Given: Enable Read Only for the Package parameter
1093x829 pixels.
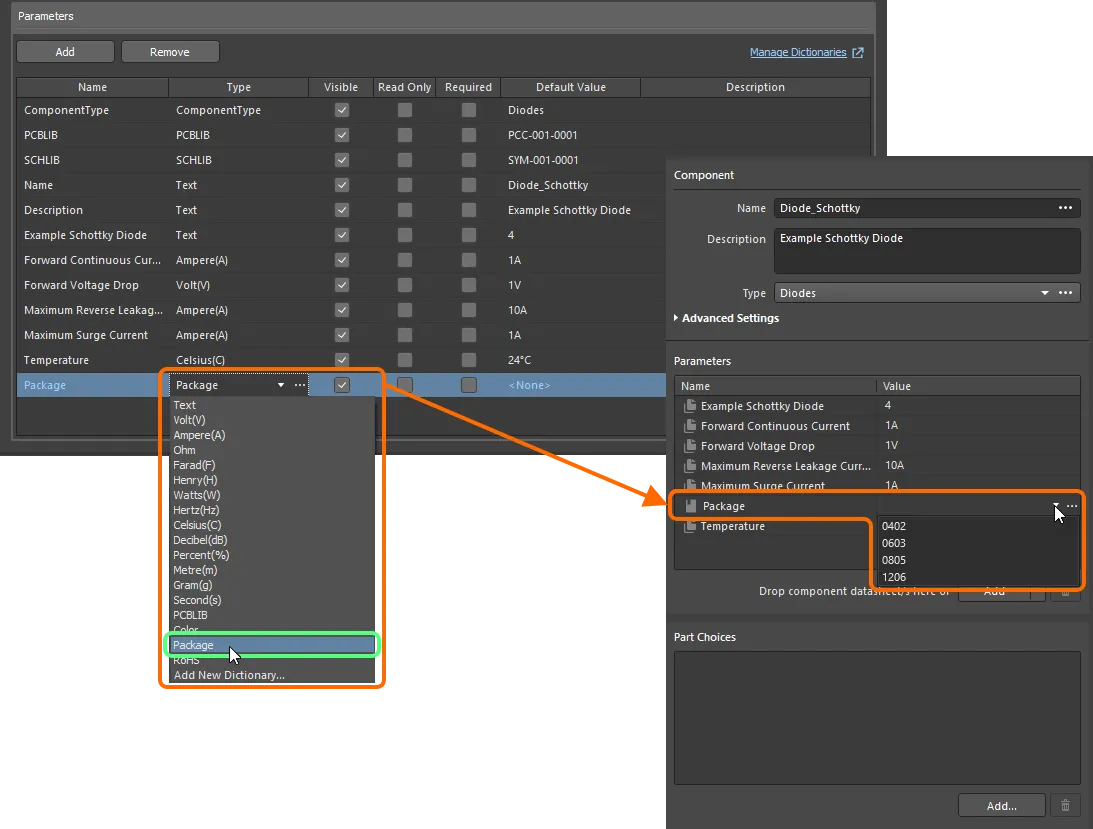Looking at the screenshot, I should click(x=404, y=384).
